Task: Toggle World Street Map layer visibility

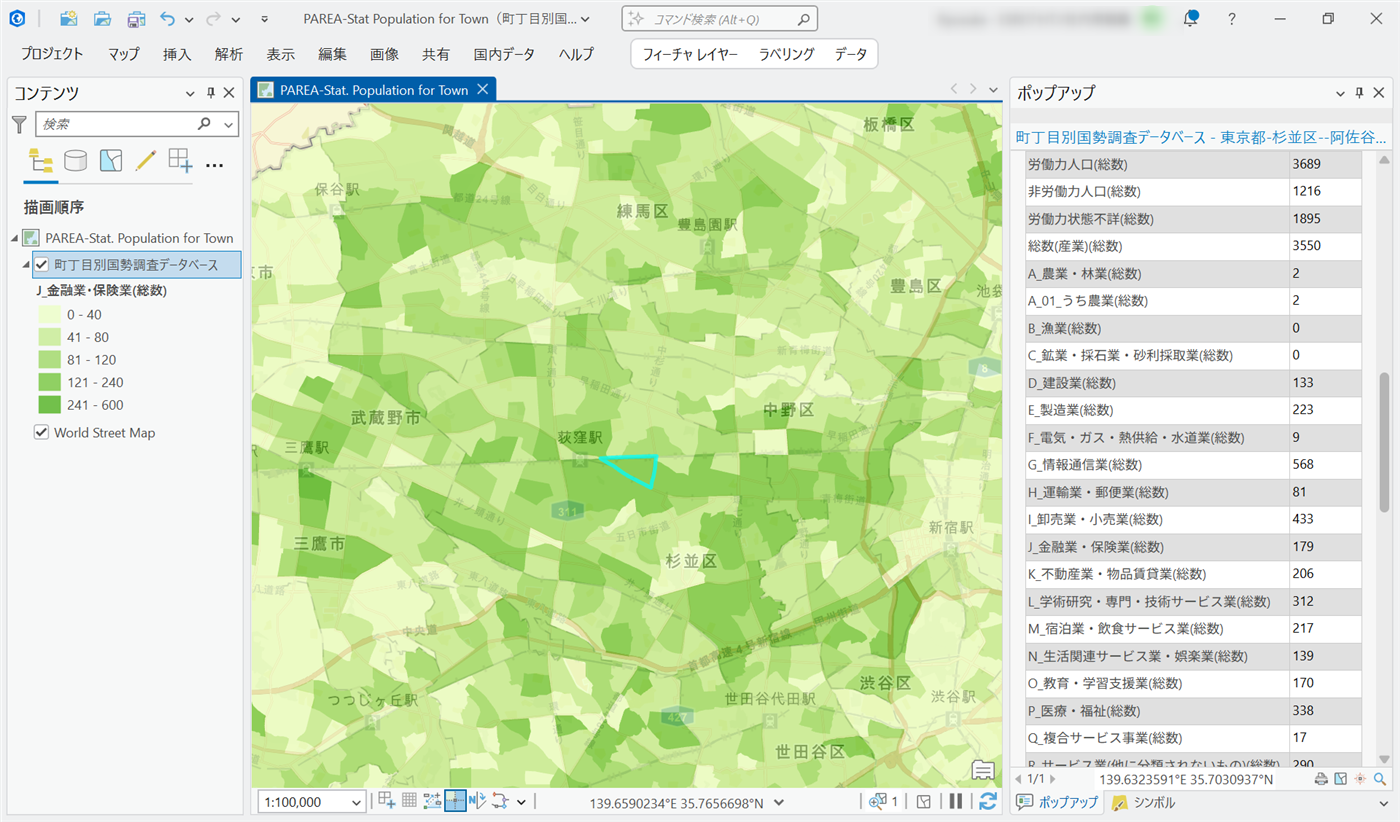Action: [42, 433]
